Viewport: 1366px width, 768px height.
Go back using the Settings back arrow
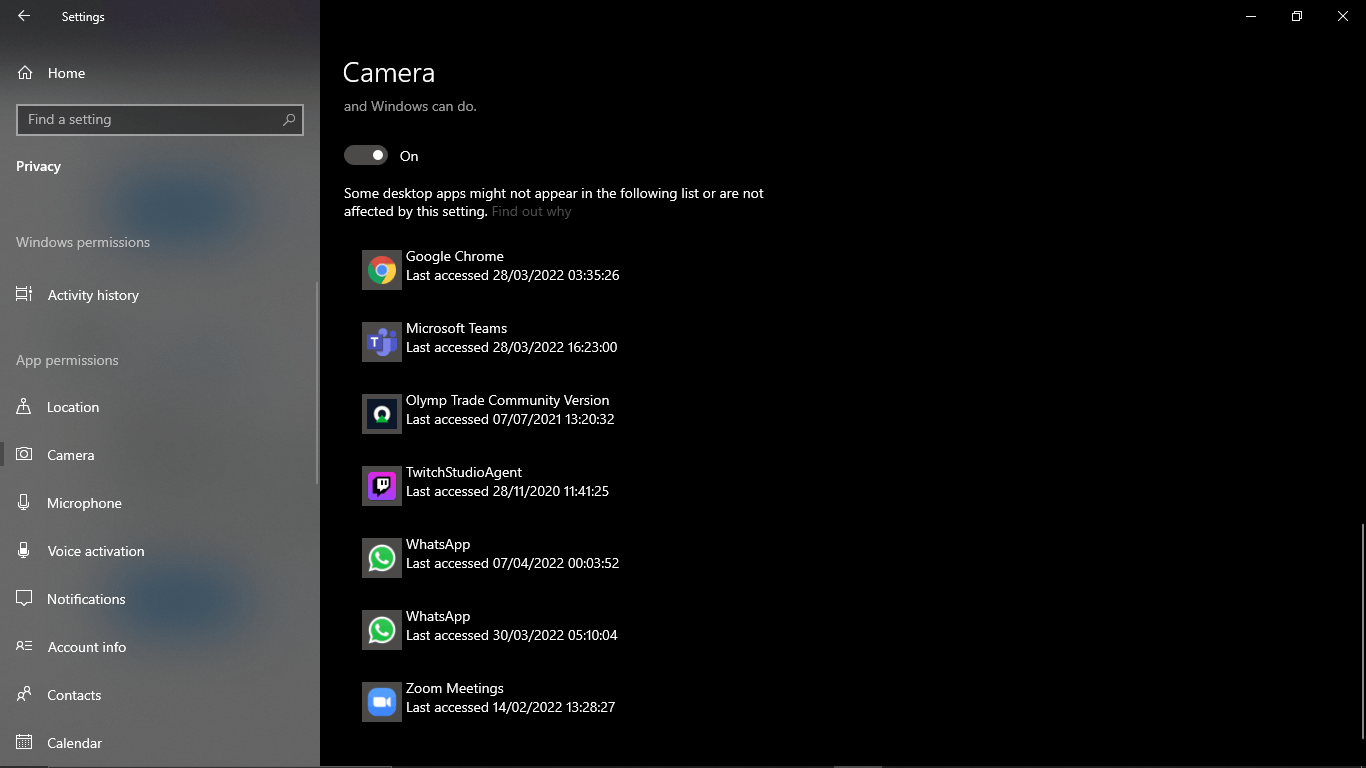[x=24, y=16]
